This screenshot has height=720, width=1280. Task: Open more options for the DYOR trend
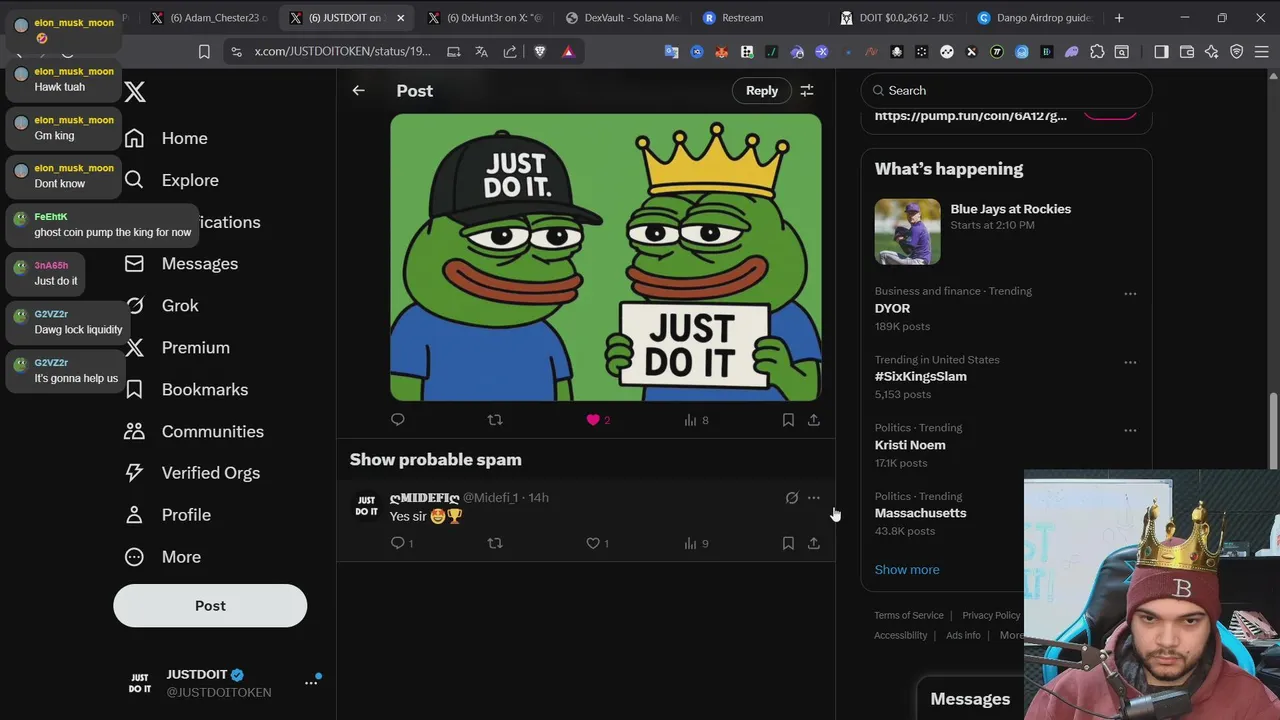click(x=1130, y=294)
